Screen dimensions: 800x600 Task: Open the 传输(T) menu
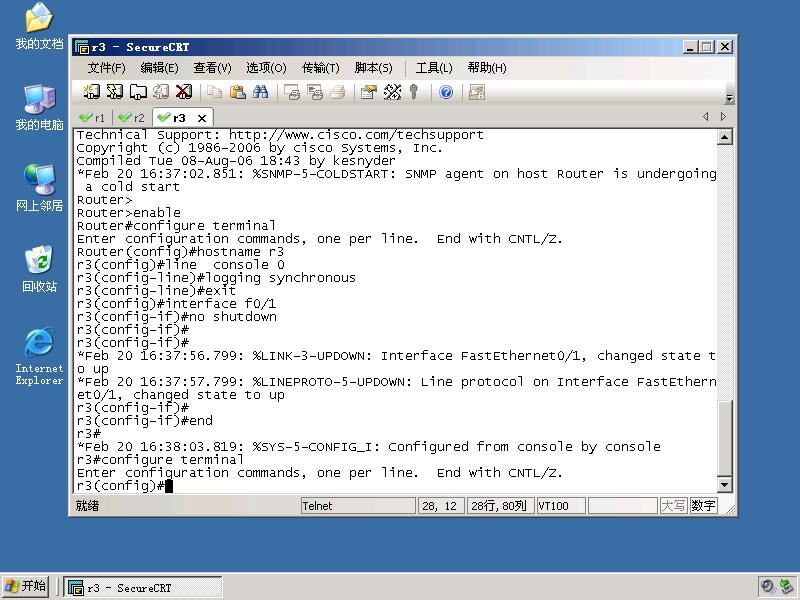tap(320, 68)
